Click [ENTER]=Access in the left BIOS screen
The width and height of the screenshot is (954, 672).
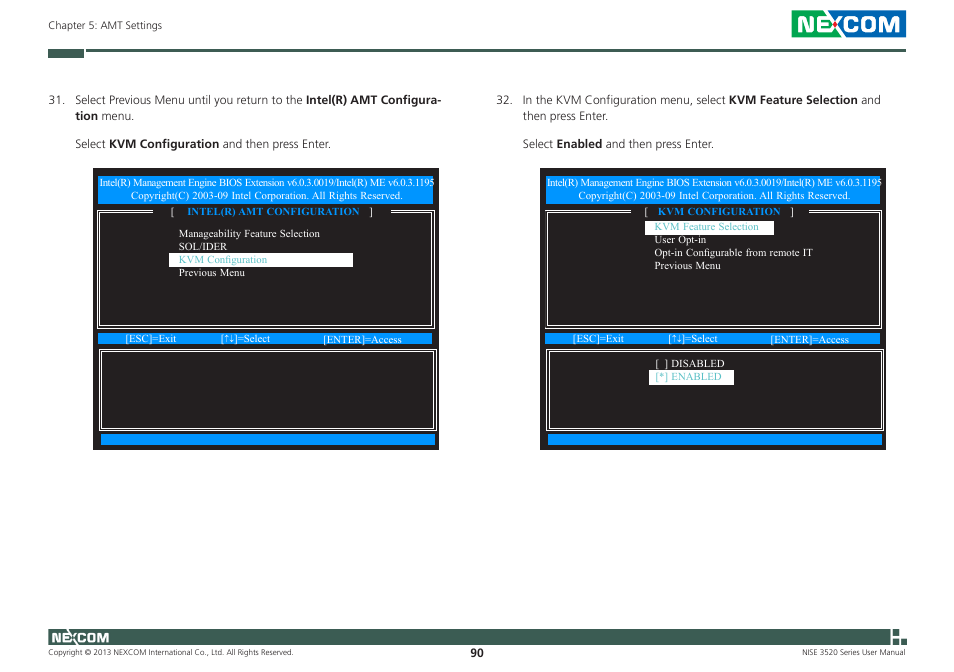(363, 339)
